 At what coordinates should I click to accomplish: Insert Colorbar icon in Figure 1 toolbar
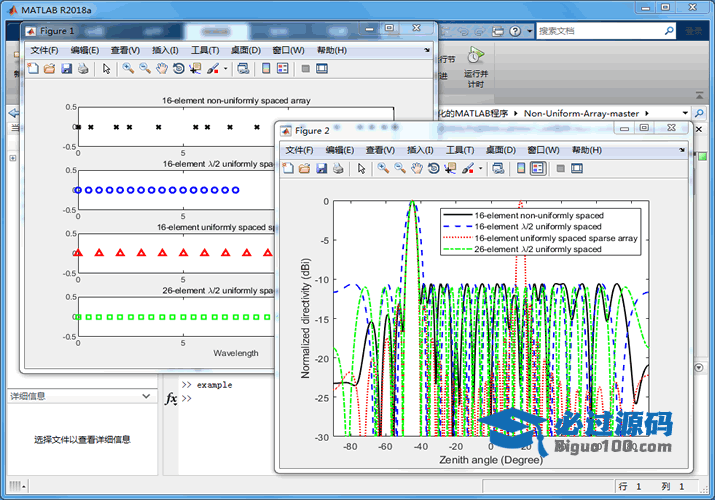pos(266,69)
